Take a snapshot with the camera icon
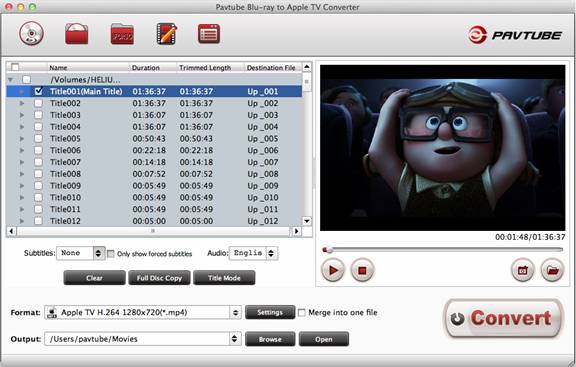 (522, 270)
